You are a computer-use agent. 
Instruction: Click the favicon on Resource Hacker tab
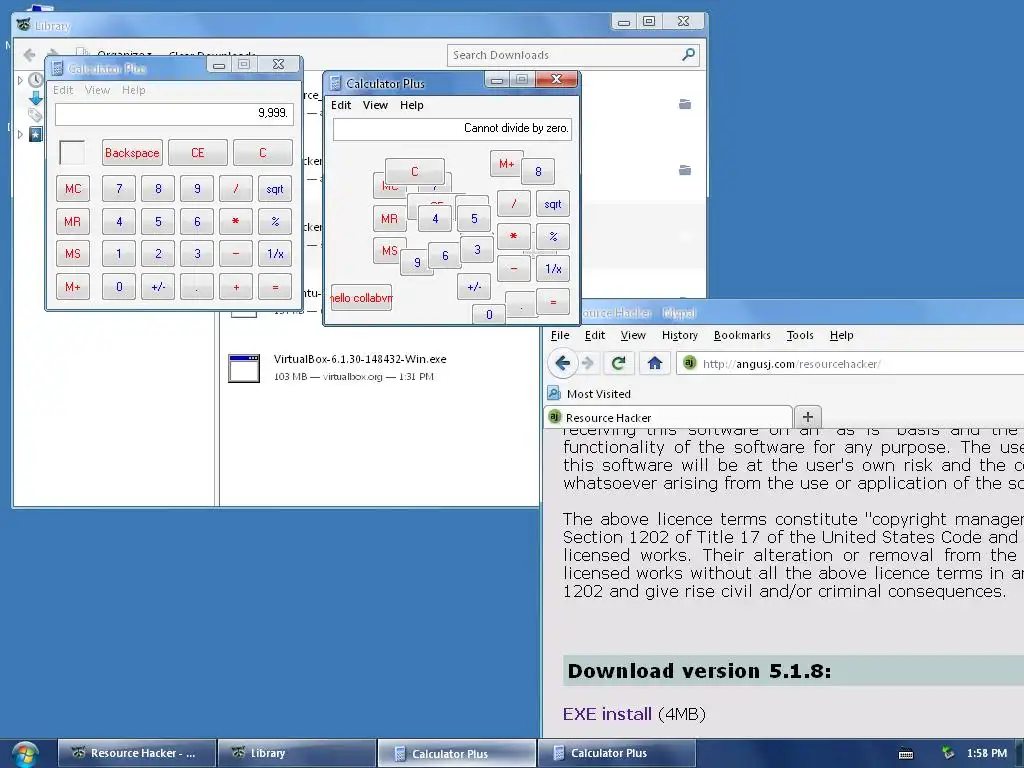tap(554, 417)
